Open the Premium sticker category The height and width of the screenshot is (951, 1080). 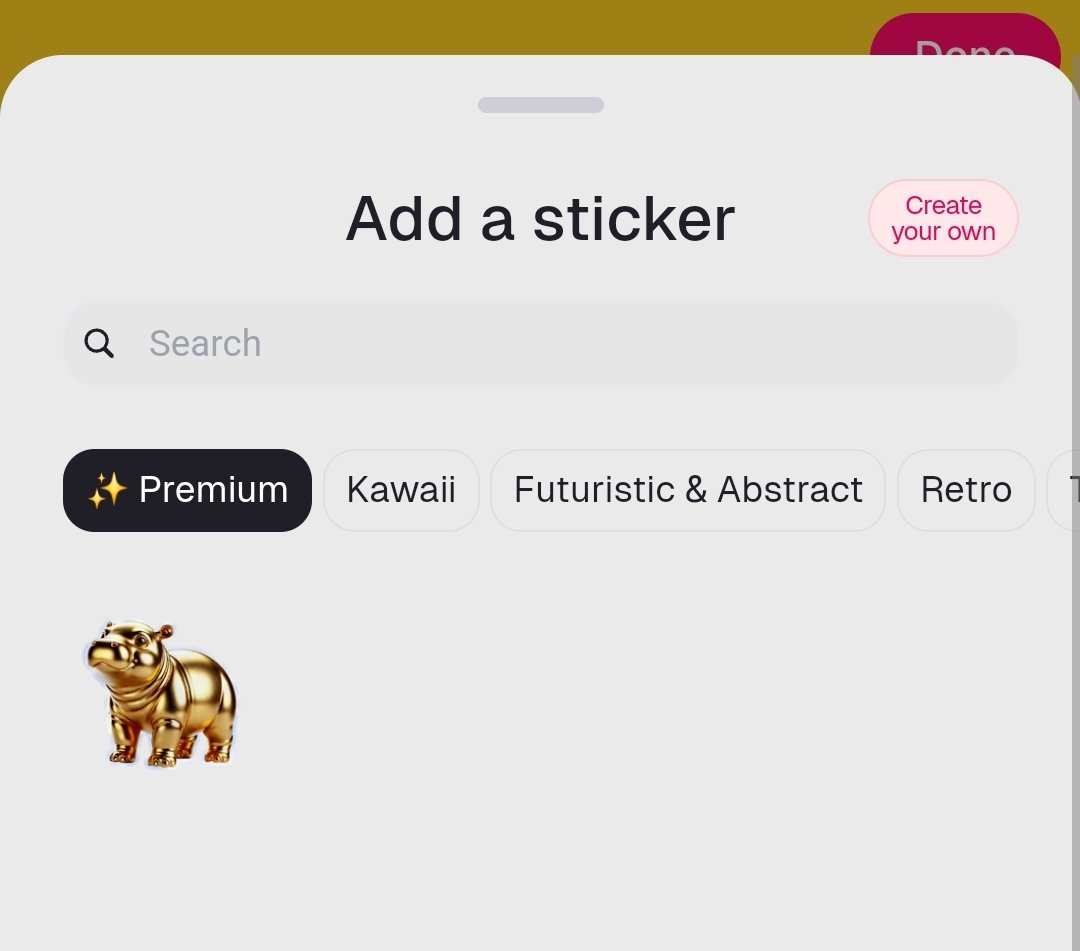(x=187, y=490)
